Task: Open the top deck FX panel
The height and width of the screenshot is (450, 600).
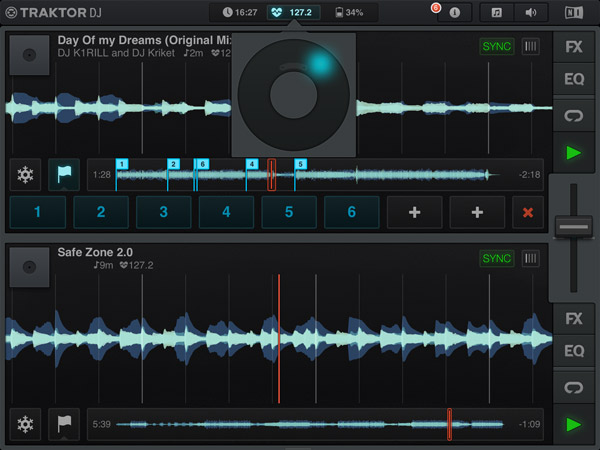Action: pos(574,47)
